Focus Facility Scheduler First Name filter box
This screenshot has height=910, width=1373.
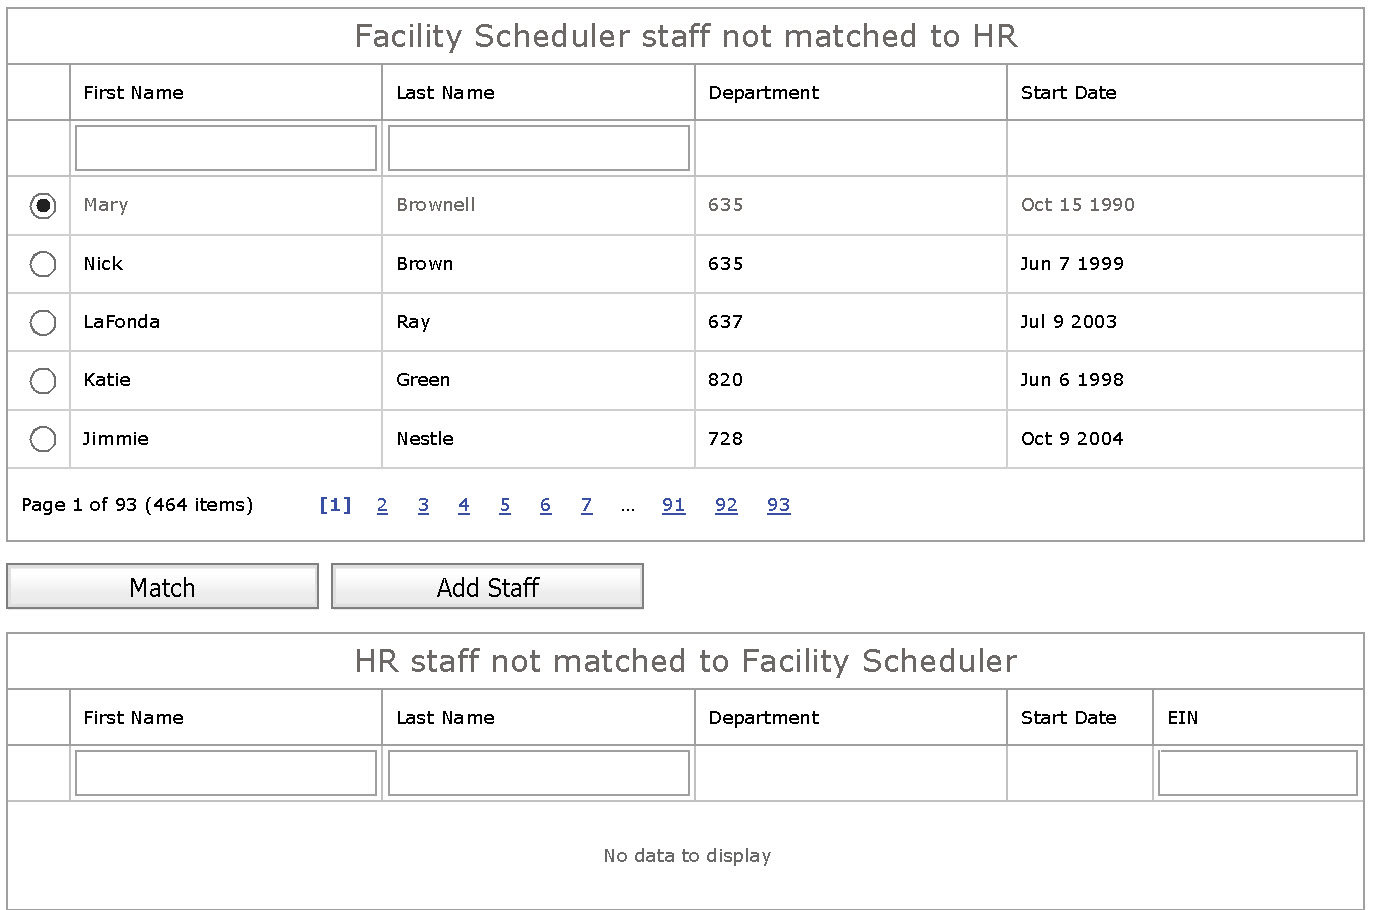(226, 148)
